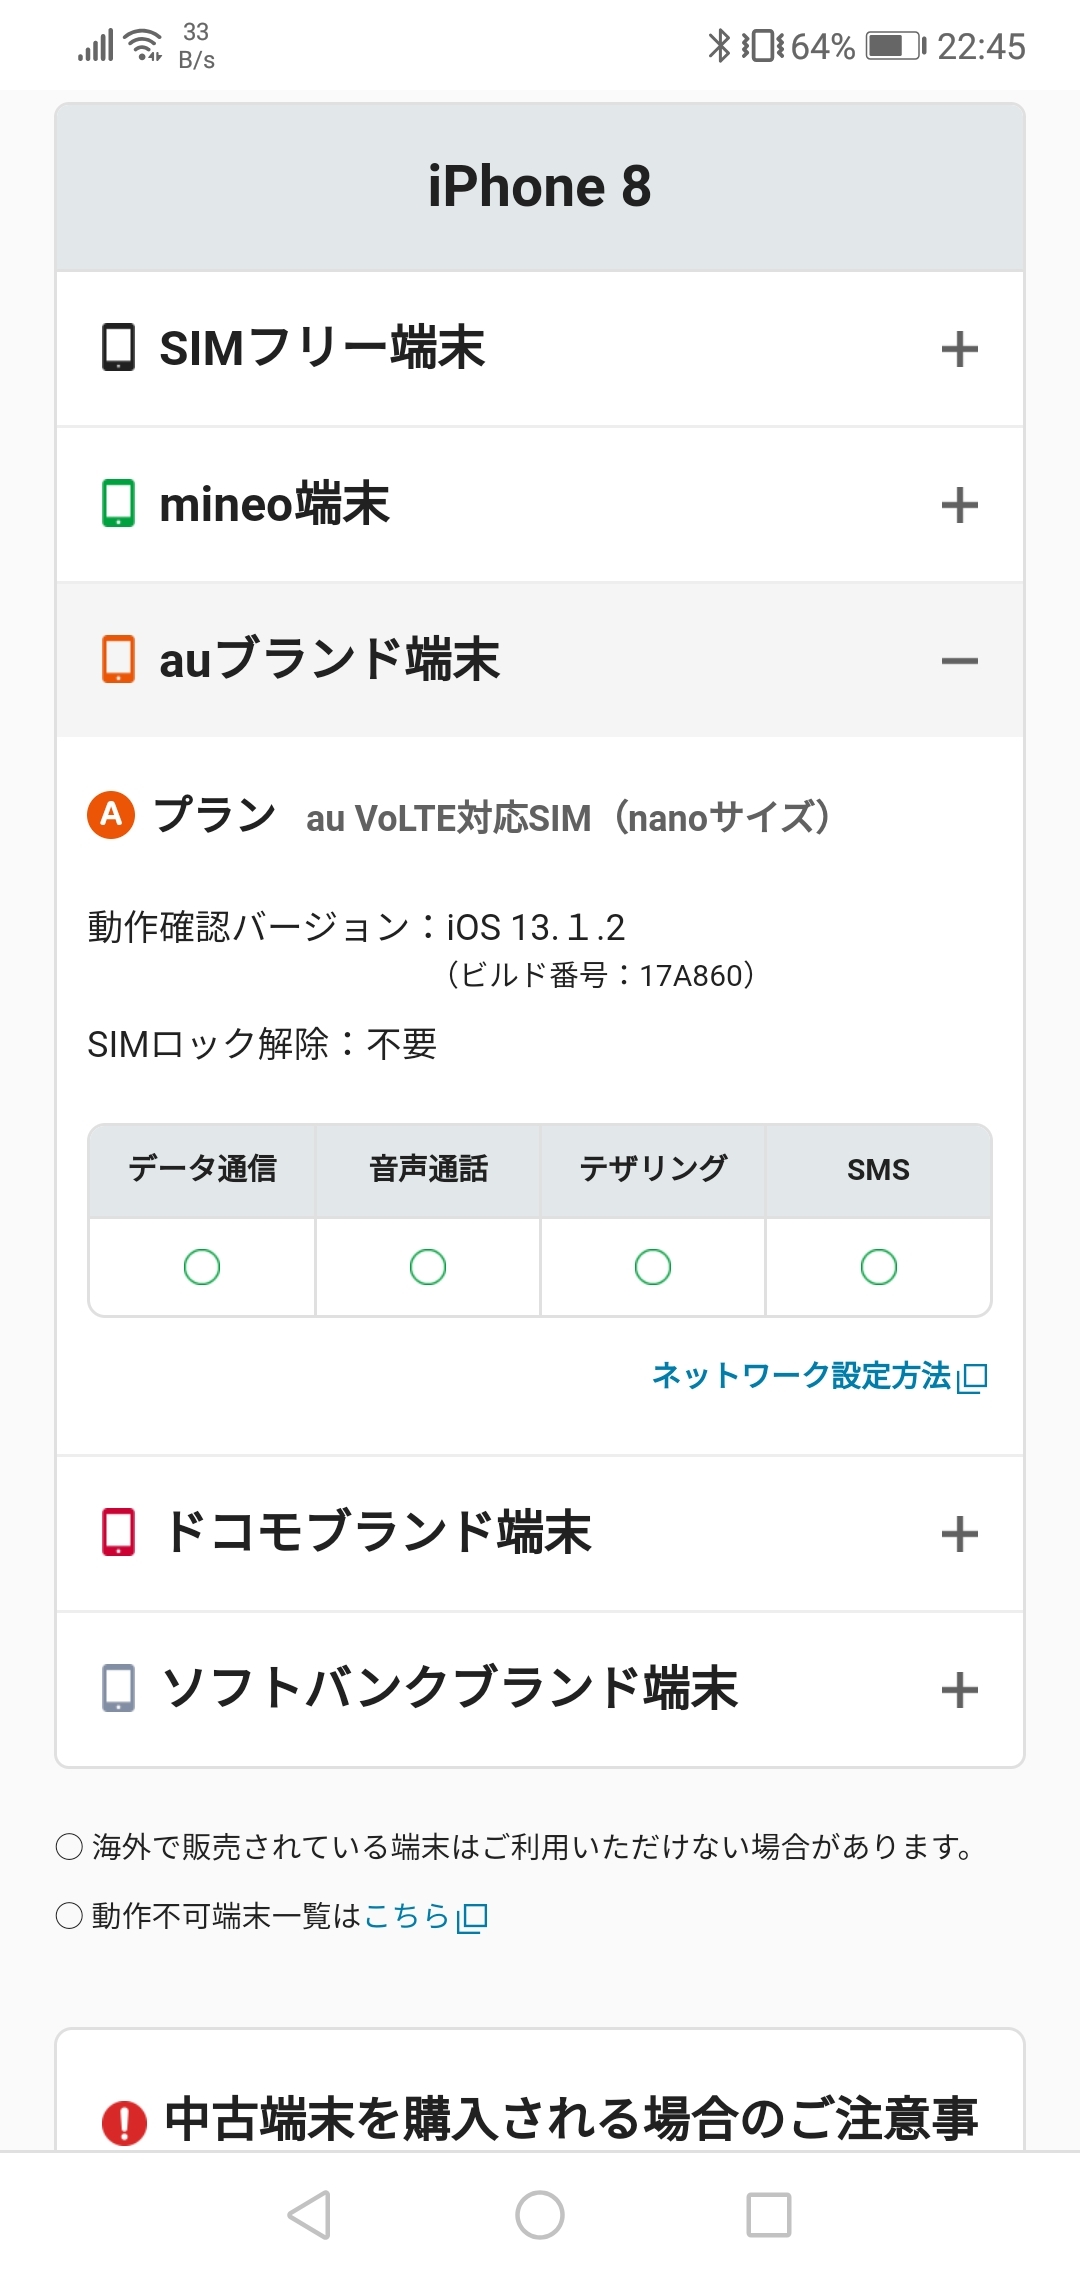Expand the ソフトバンクブランド端末 section plus sign

(959, 1689)
